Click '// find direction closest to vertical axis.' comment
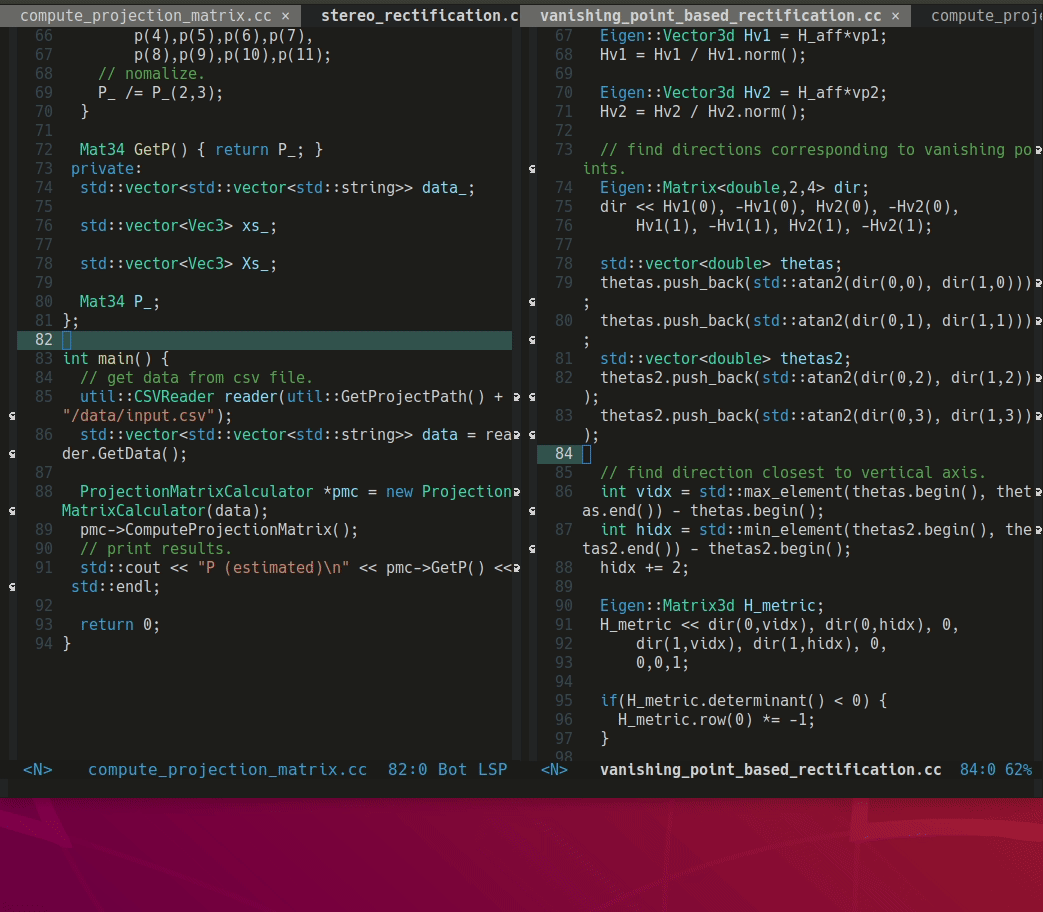This screenshot has width=1043, height=912. pyautogui.click(x=793, y=473)
